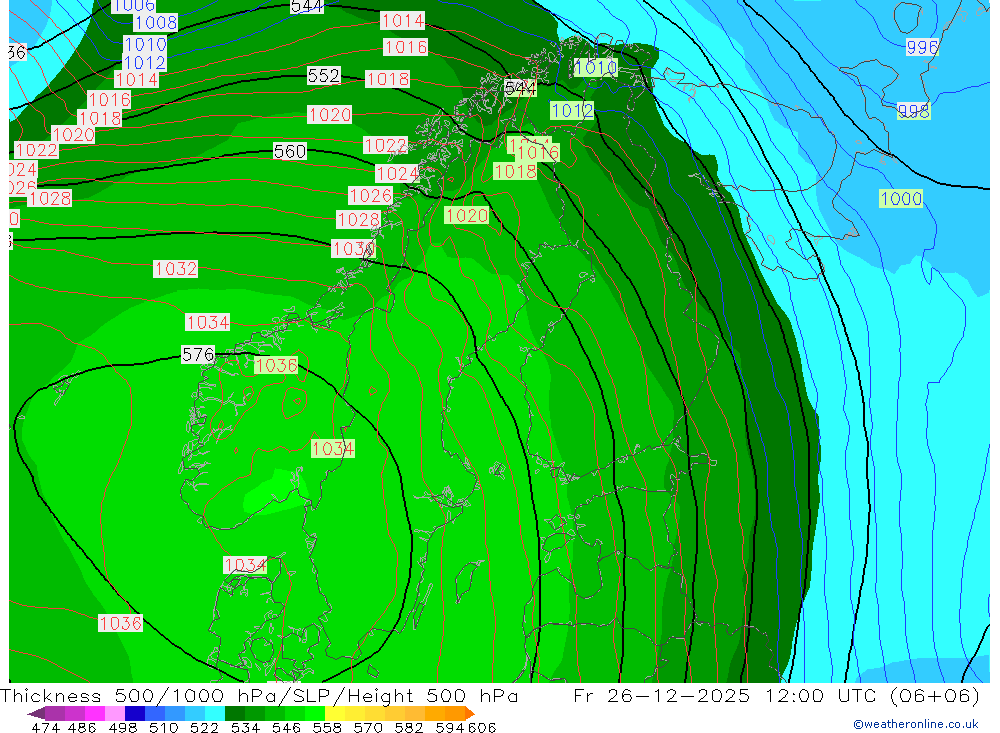Select the light pink swatch in the legend
The height and width of the screenshot is (733, 1000).
pos(115,713)
